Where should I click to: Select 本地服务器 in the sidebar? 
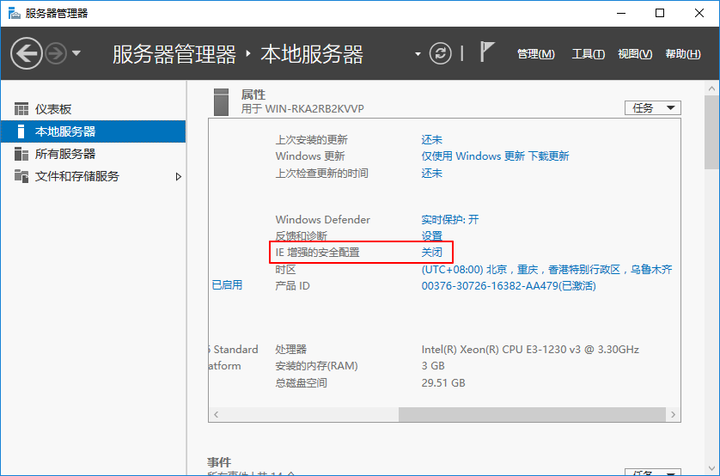pyautogui.click(x=65, y=132)
